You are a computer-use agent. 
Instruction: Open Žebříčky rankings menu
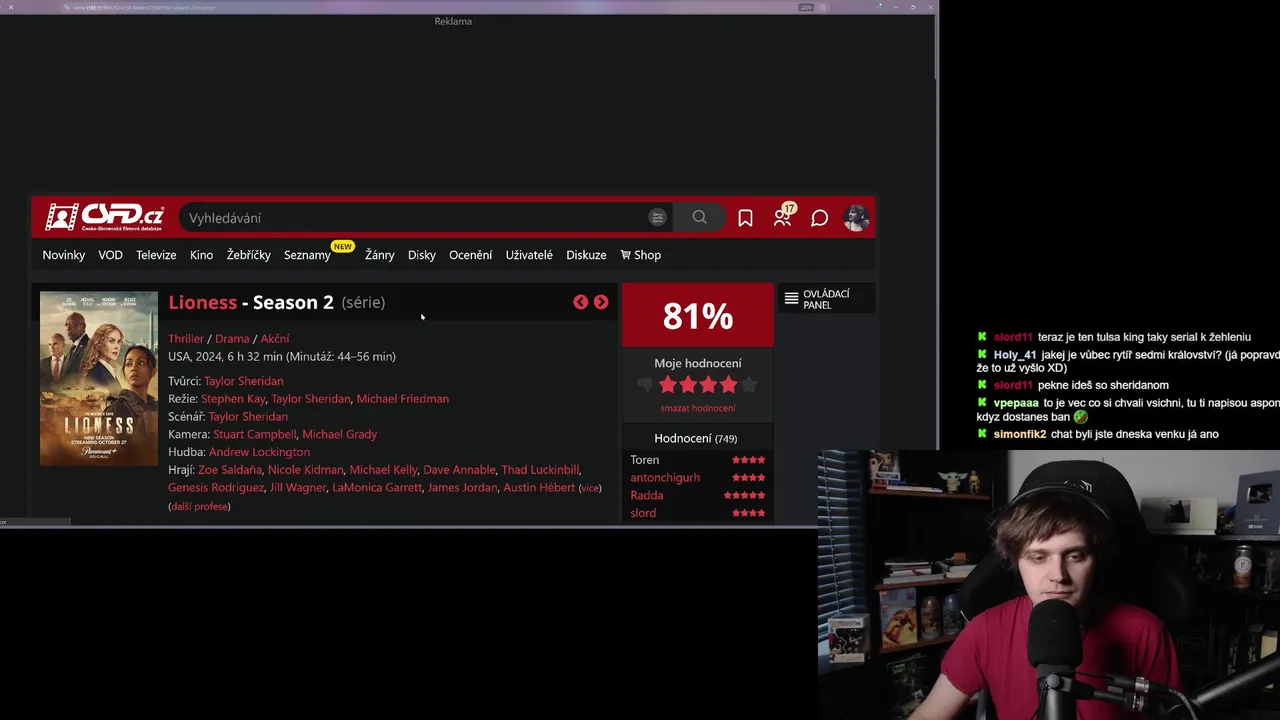point(248,255)
